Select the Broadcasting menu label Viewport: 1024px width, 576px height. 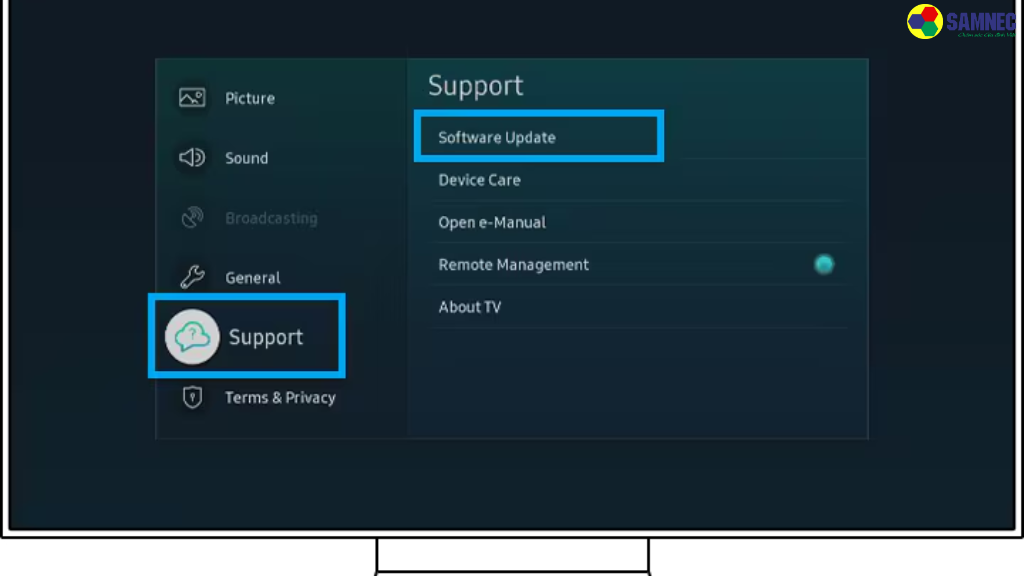click(x=271, y=218)
